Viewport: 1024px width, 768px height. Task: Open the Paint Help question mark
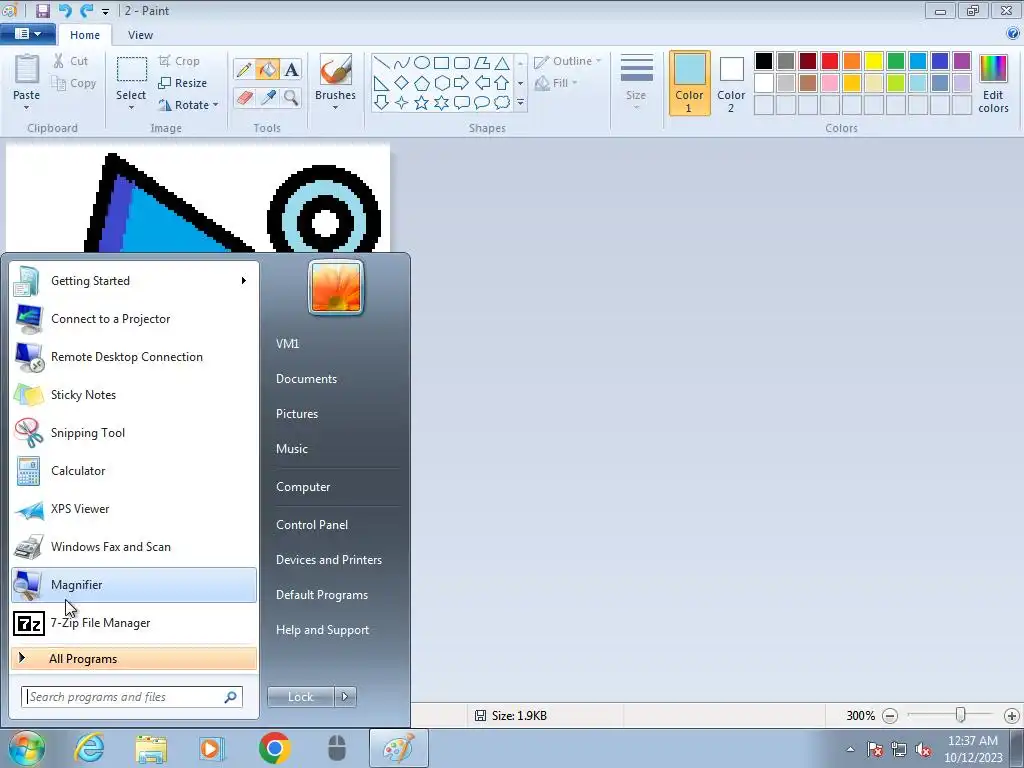1013,33
